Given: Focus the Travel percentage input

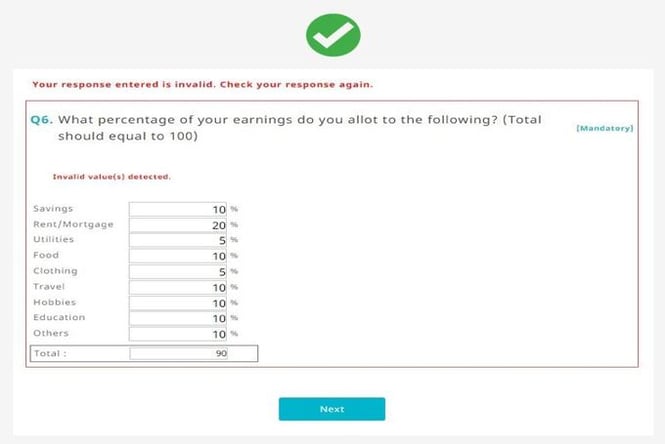Looking at the screenshot, I should [178, 287].
